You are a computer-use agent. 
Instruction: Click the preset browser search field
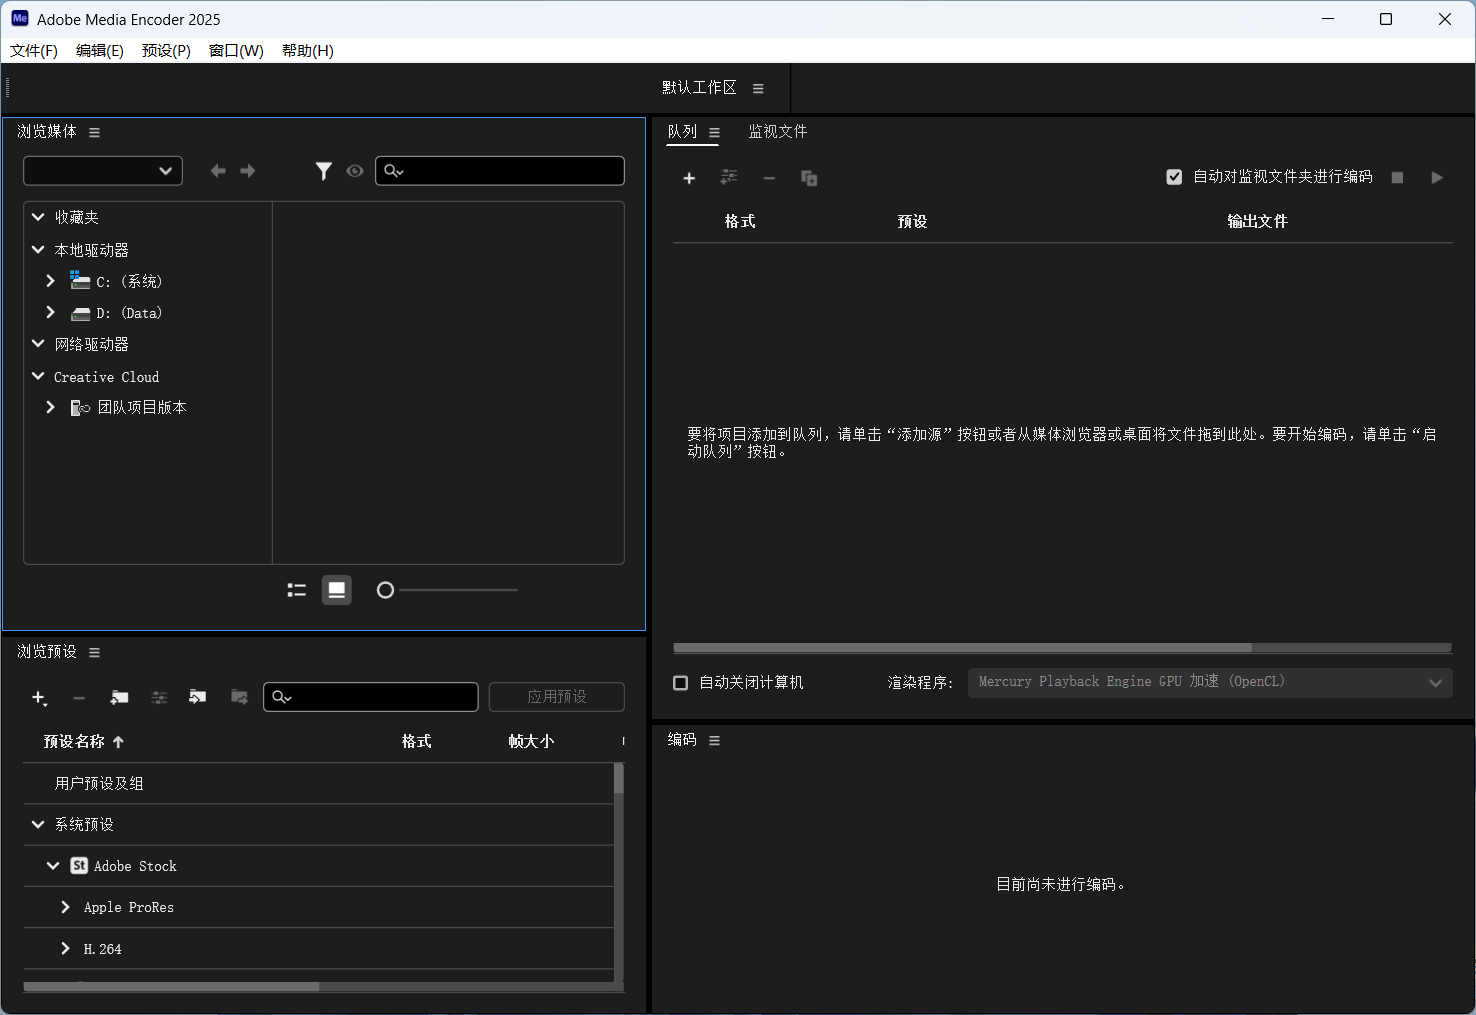(371, 697)
